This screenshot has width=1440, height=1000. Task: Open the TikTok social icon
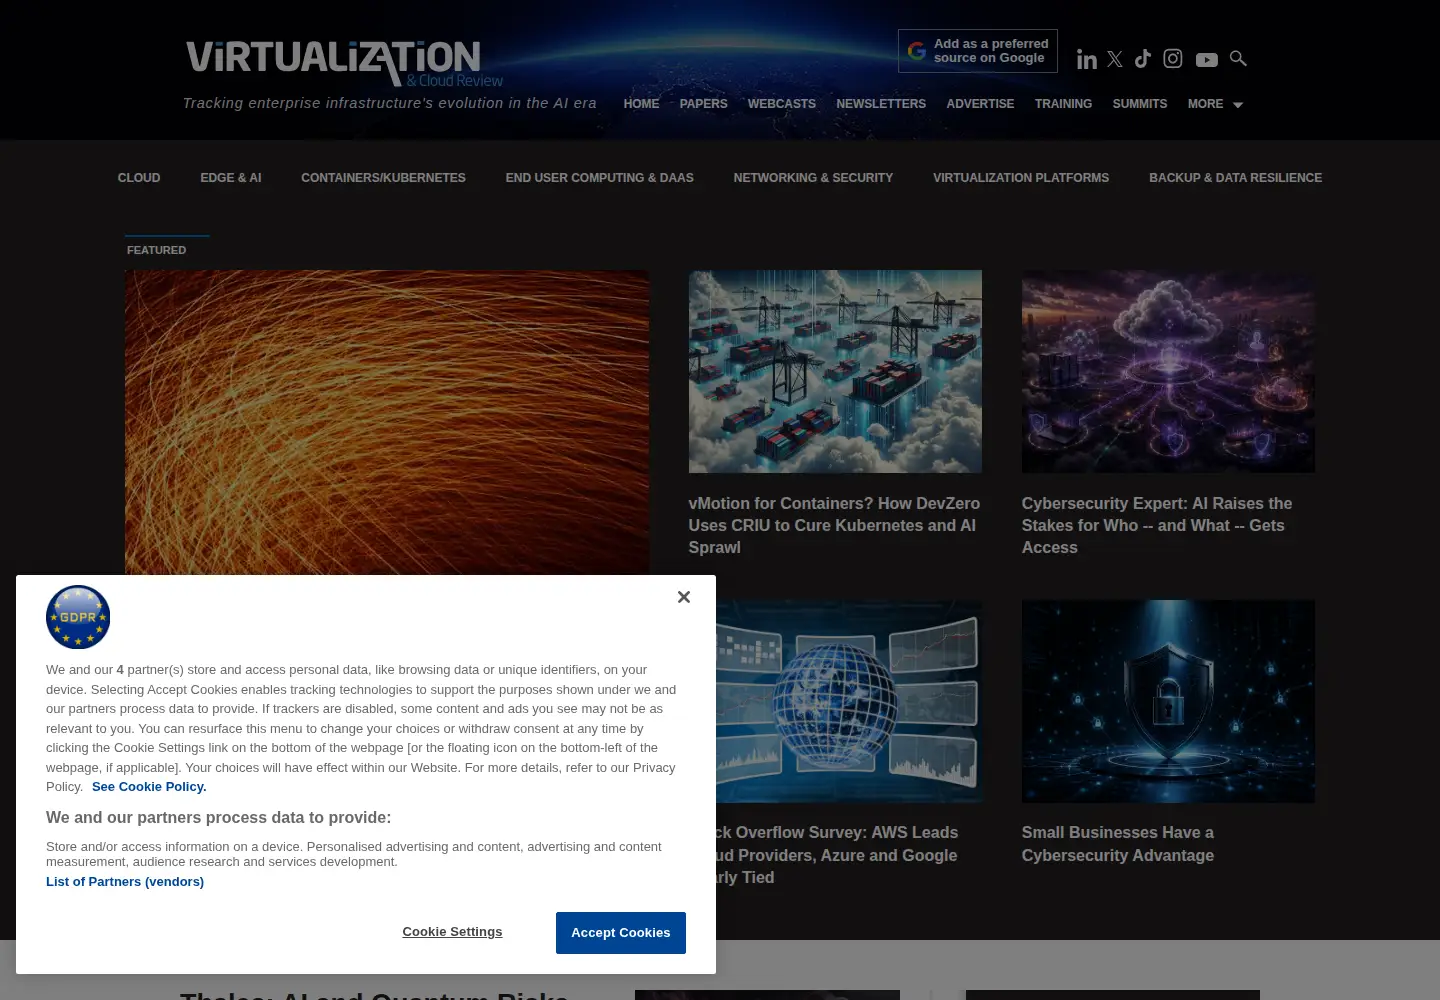[x=1143, y=59]
